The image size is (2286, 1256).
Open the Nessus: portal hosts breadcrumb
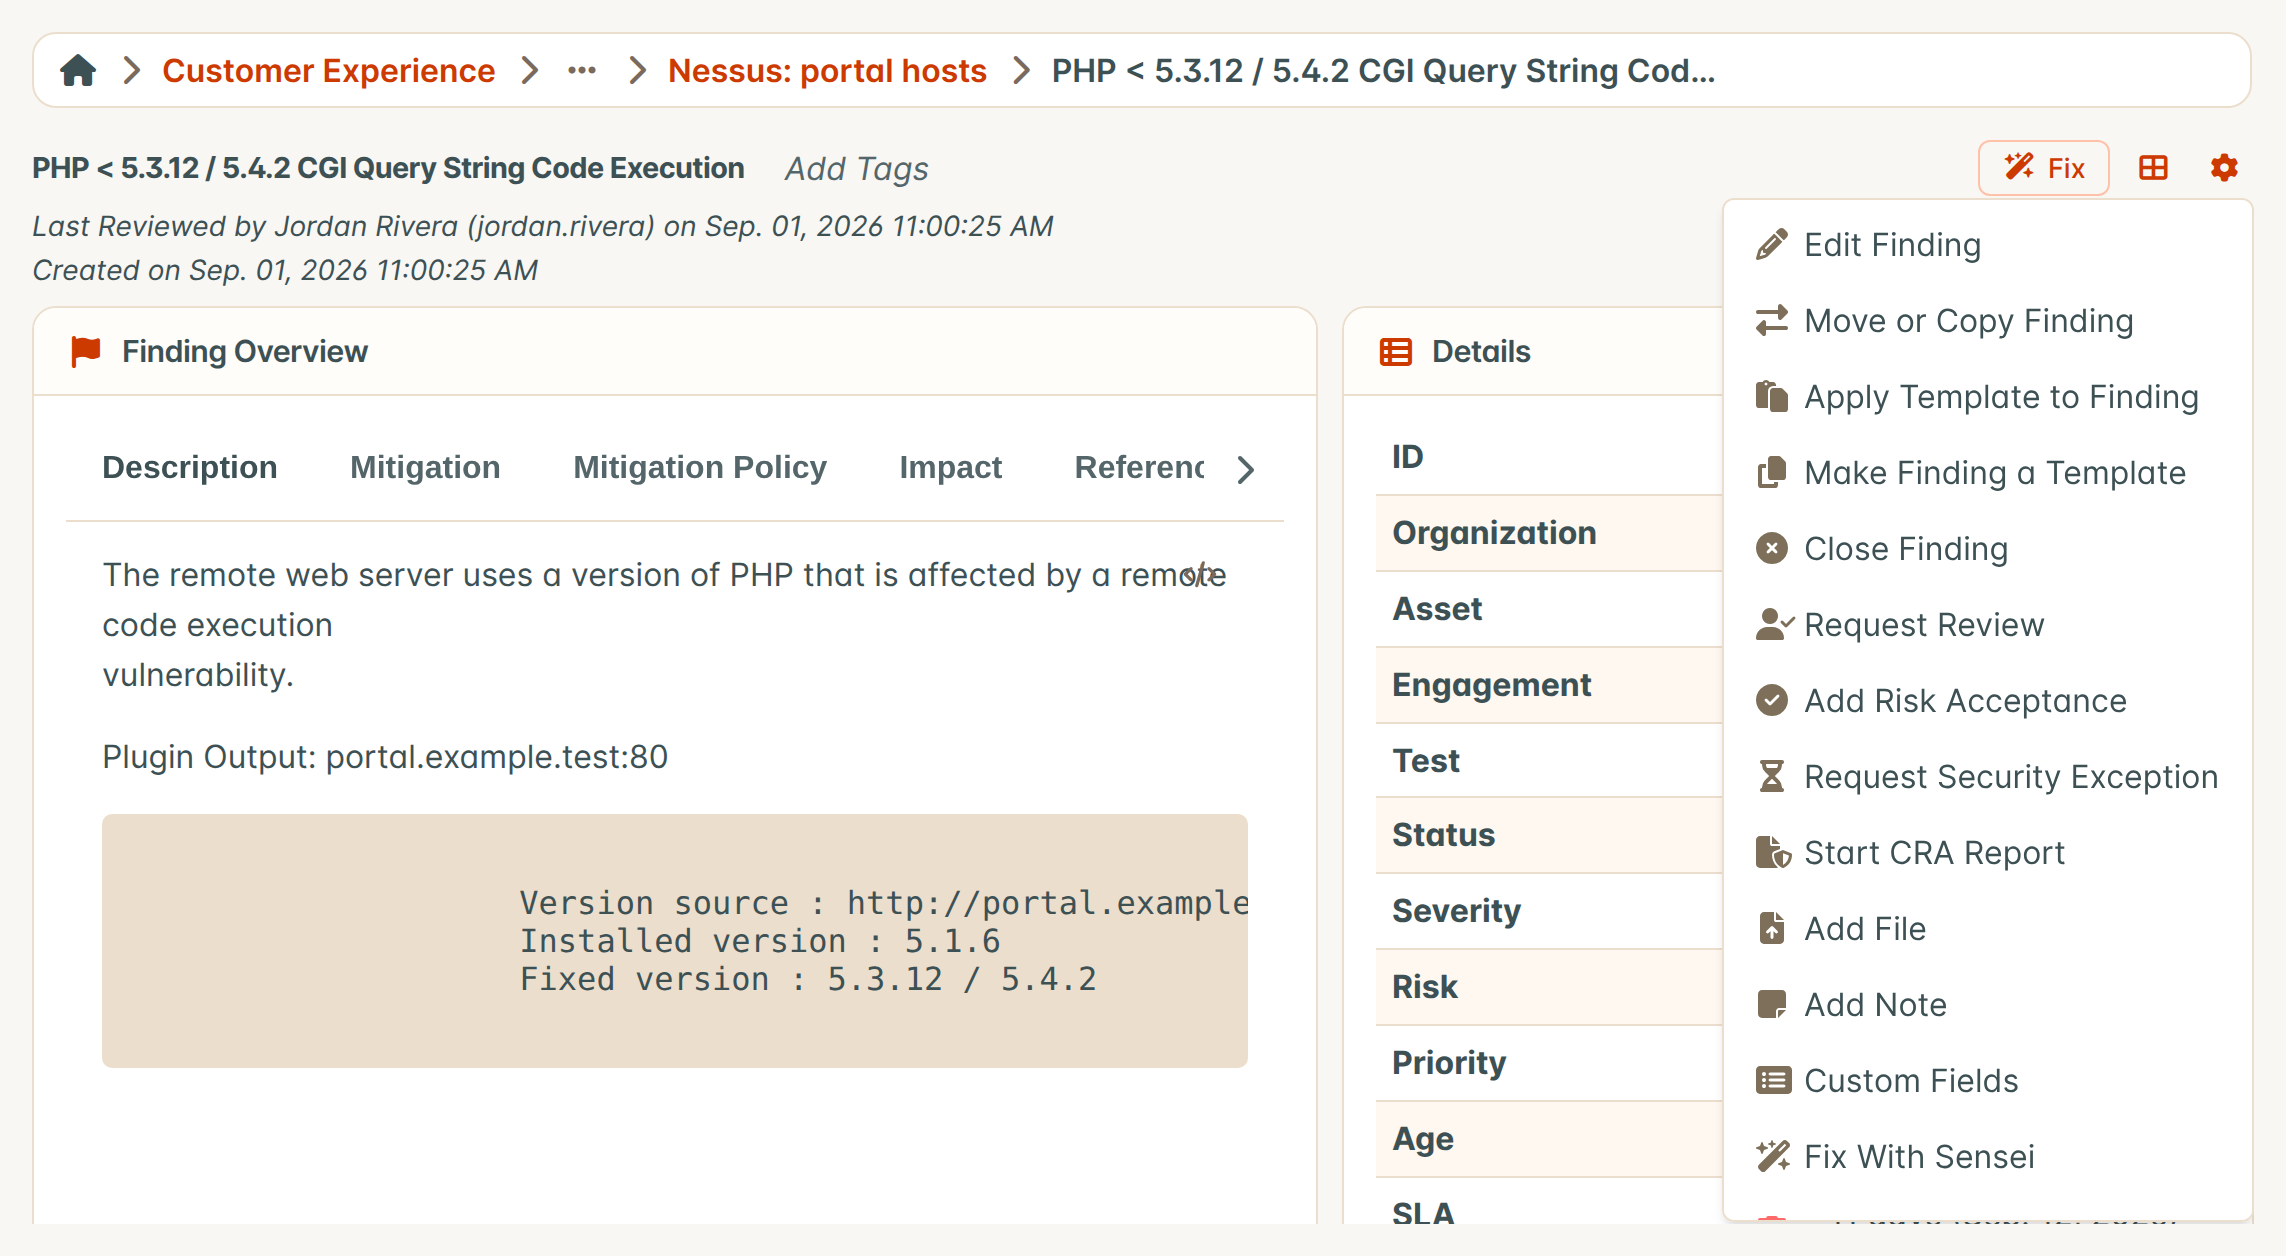pyautogui.click(x=827, y=71)
